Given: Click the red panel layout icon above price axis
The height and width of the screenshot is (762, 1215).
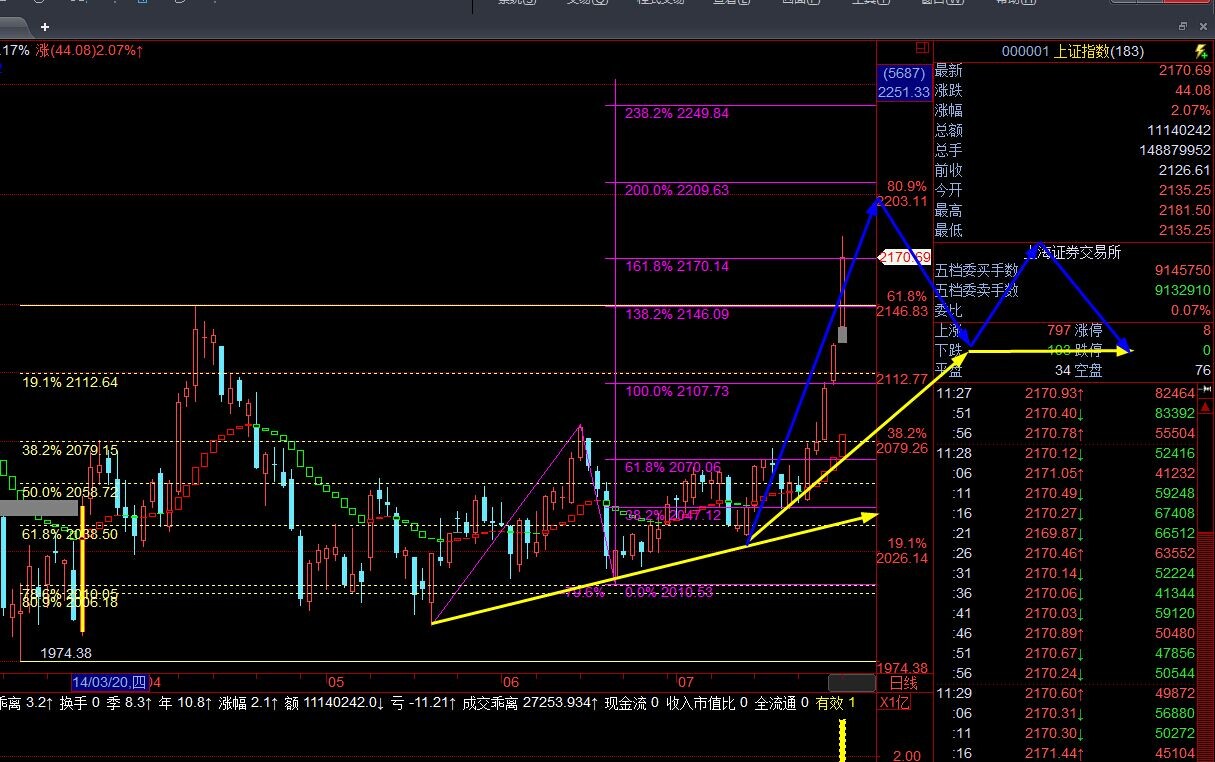Looking at the screenshot, I should [920, 47].
